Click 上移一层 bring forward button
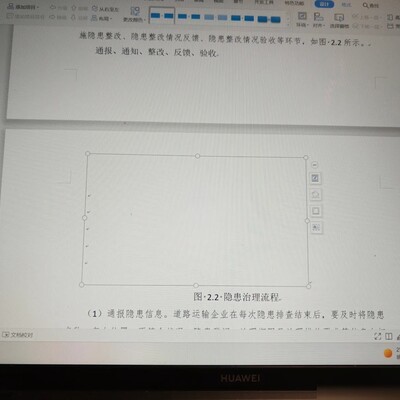Image resolution: width=400 pixels, height=400 pixels. click(367, 17)
